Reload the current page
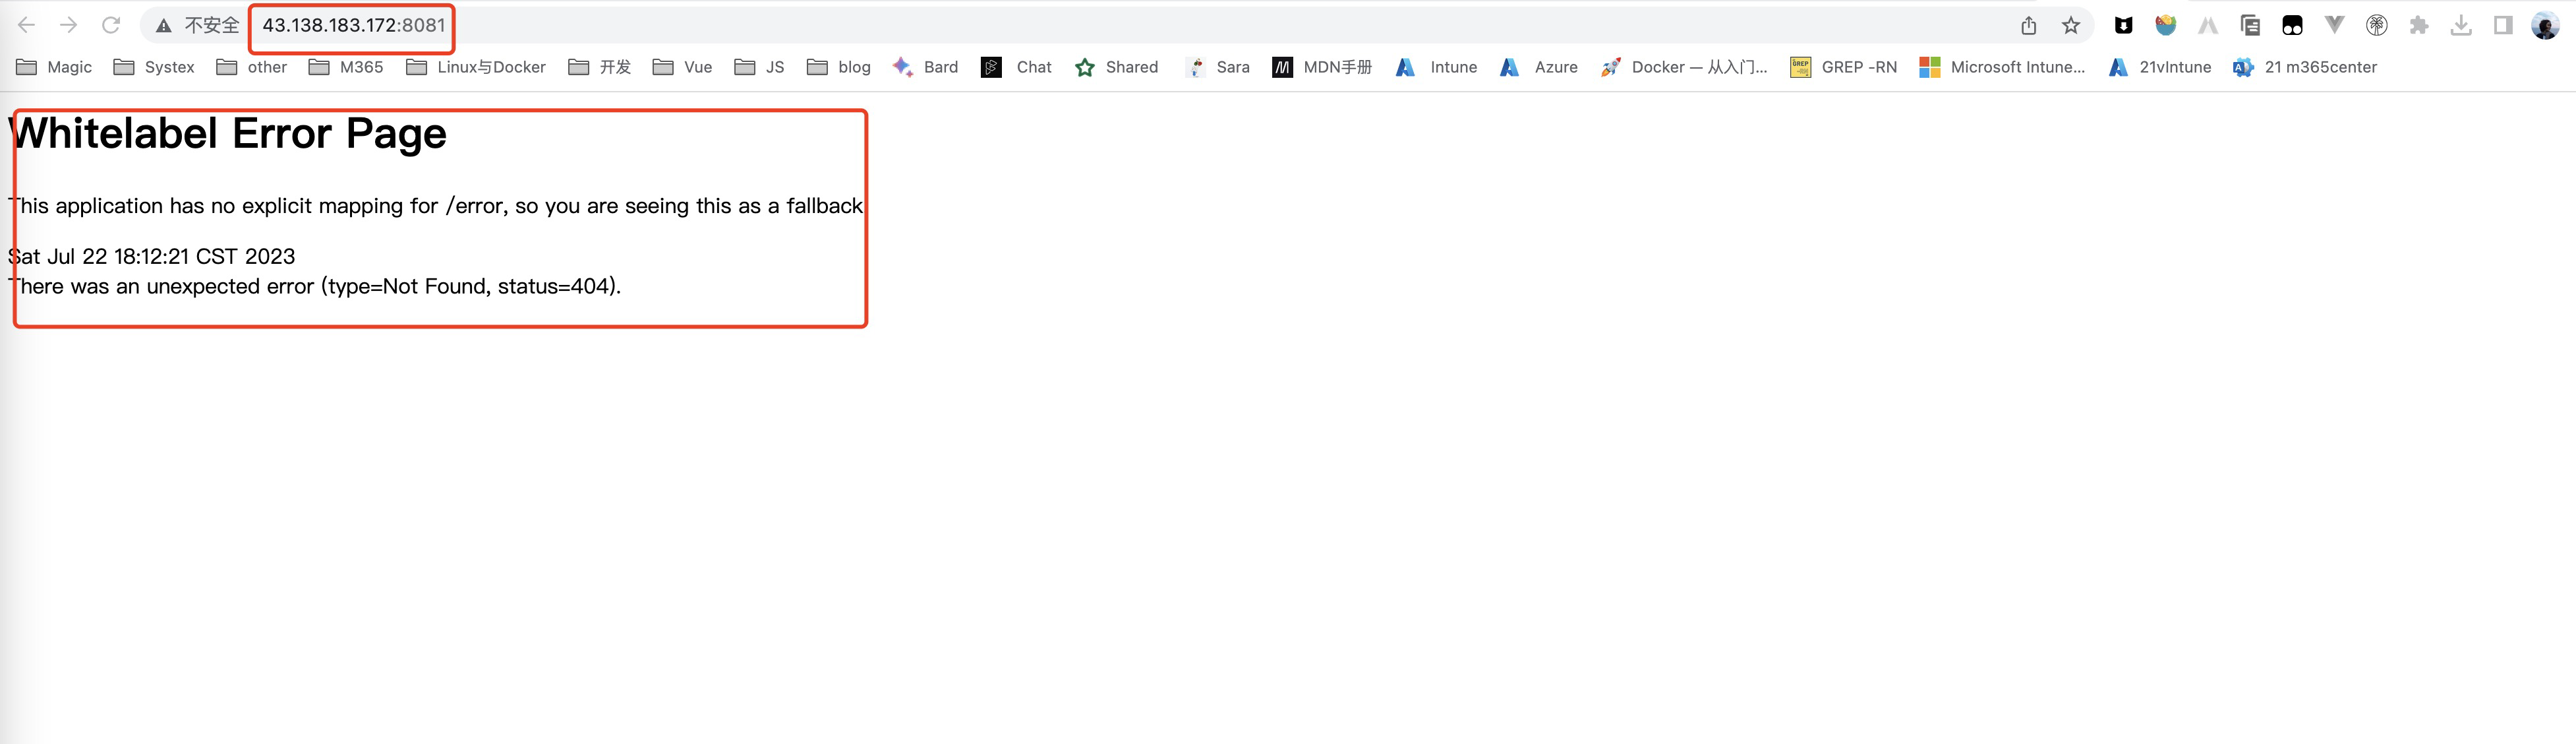The height and width of the screenshot is (744, 2576). point(111,25)
